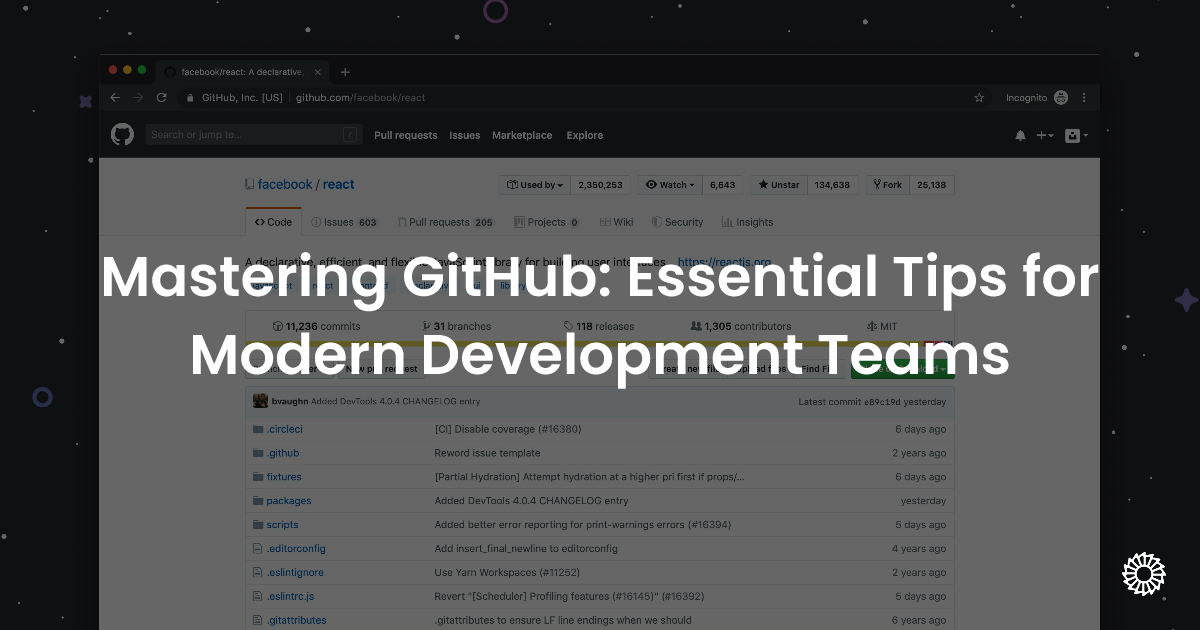This screenshot has height=630, width=1200.
Task: Open Marketplace from the top navigation
Action: tap(522, 135)
